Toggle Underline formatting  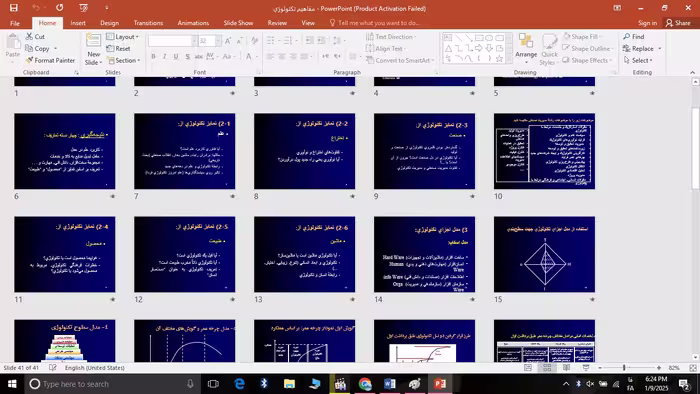[176, 56]
